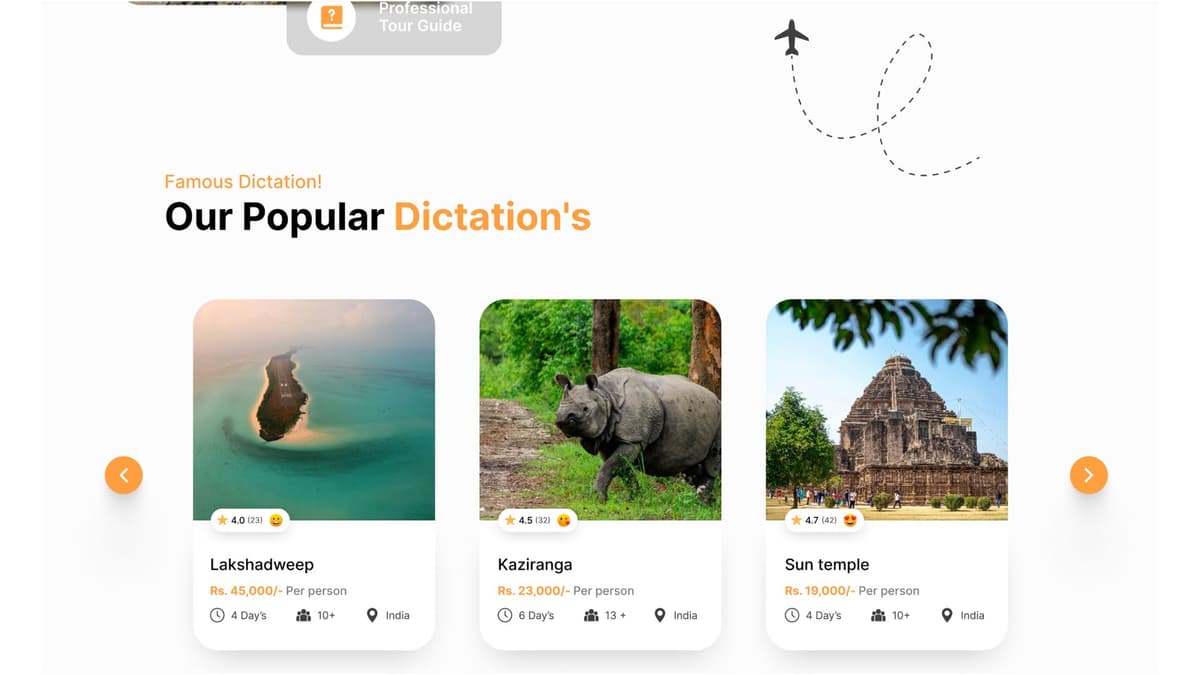Viewport: 1200px width, 675px height.
Task: Click the clock icon on the Sun temple card
Action: (x=792, y=615)
